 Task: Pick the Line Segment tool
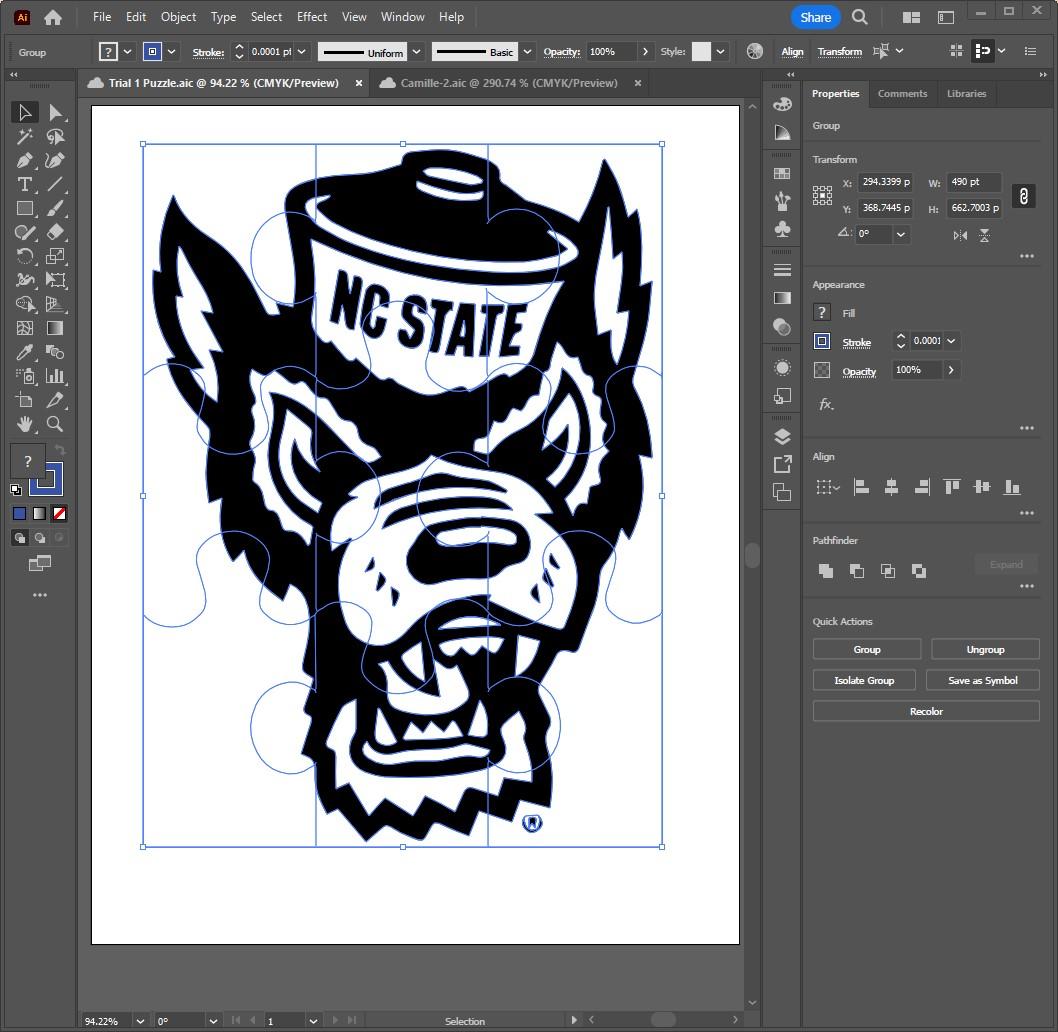click(55, 184)
